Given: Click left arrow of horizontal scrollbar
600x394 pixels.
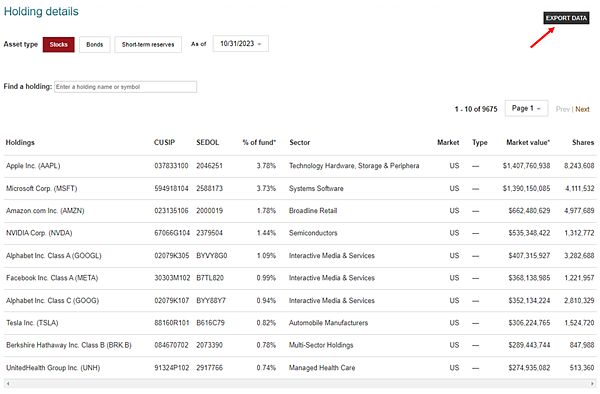Looking at the screenshot, I should tap(8, 383).
